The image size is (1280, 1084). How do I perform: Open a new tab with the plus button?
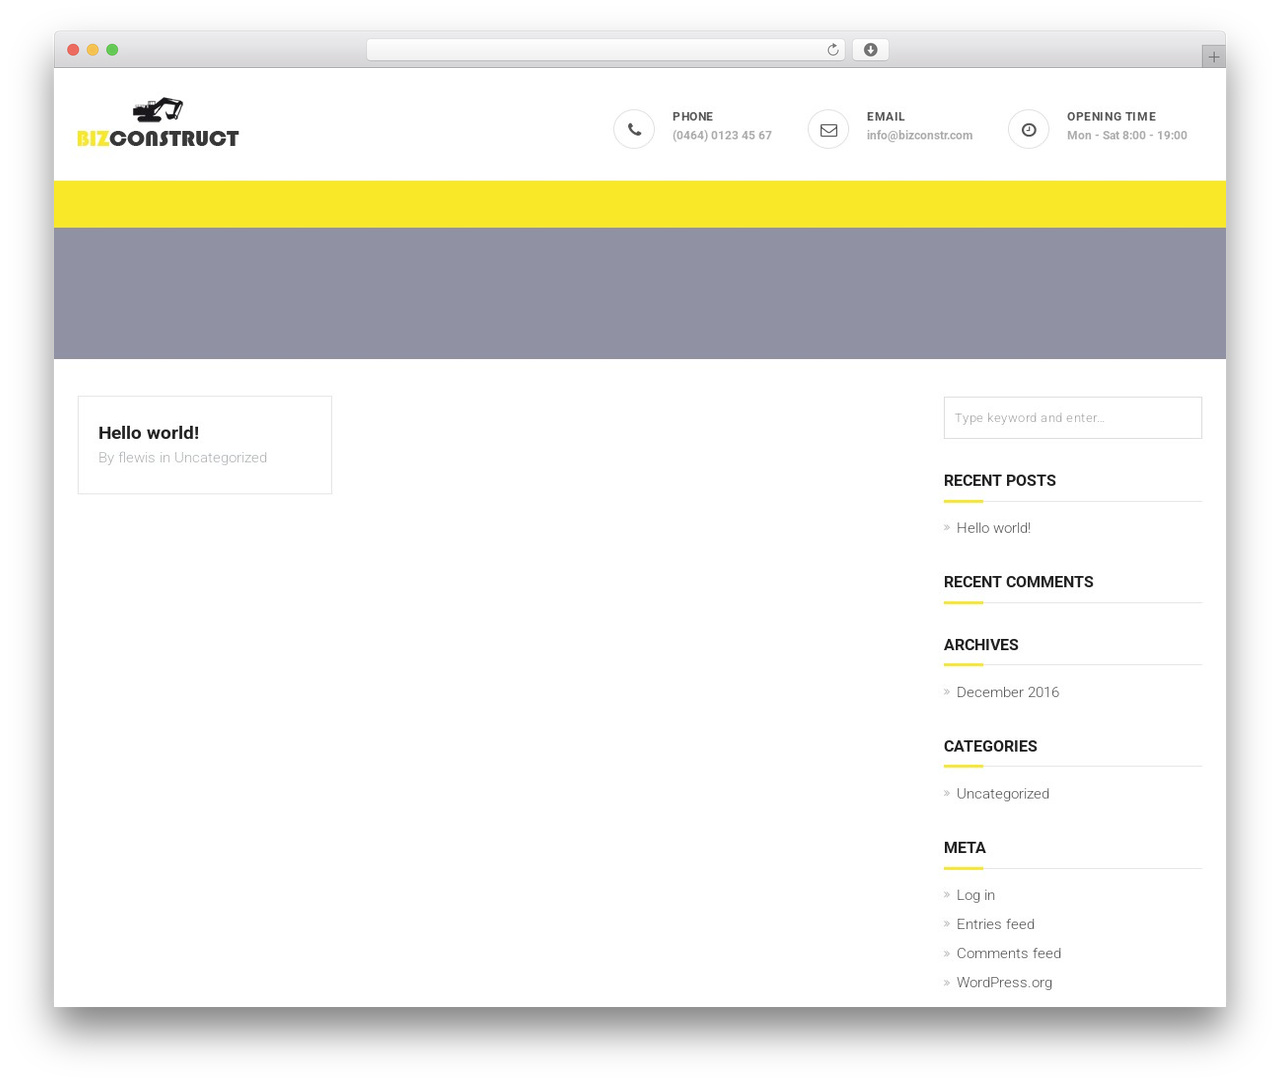1213,57
